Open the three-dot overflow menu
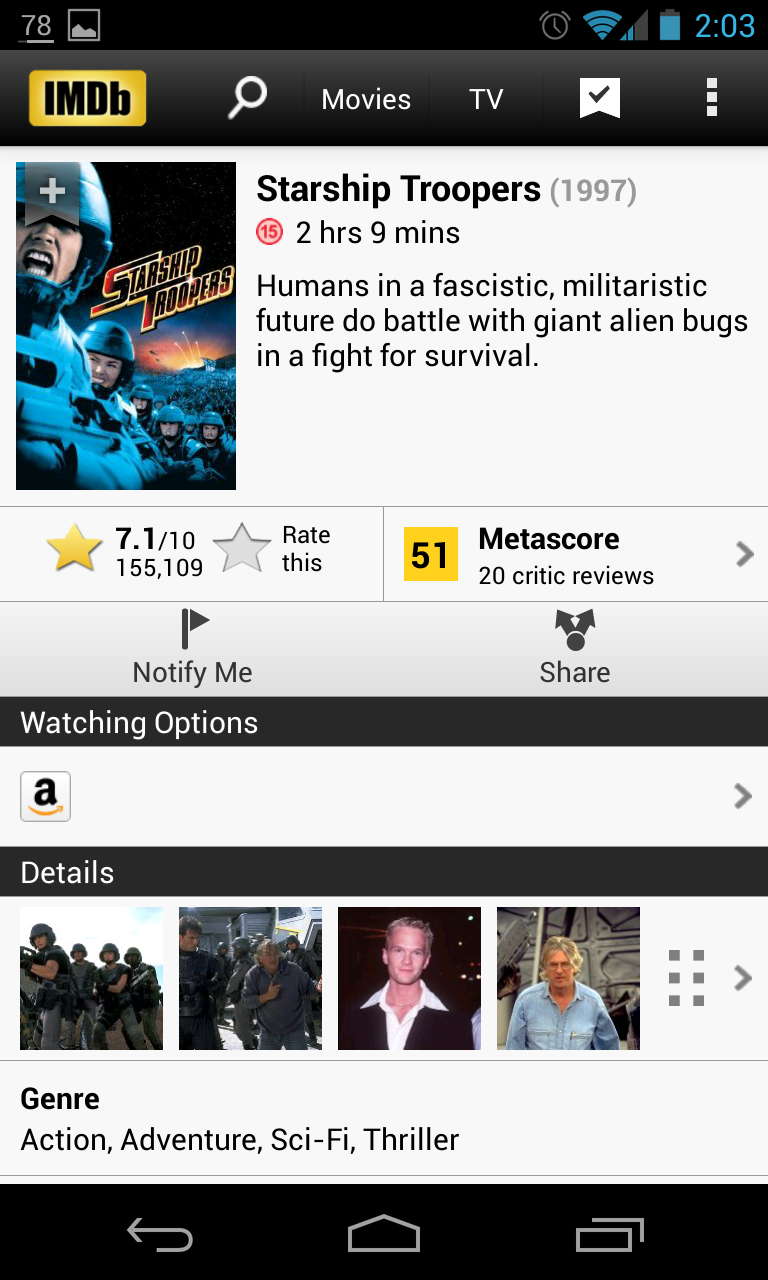The width and height of the screenshot is (768, 1280). click(712, 98)
